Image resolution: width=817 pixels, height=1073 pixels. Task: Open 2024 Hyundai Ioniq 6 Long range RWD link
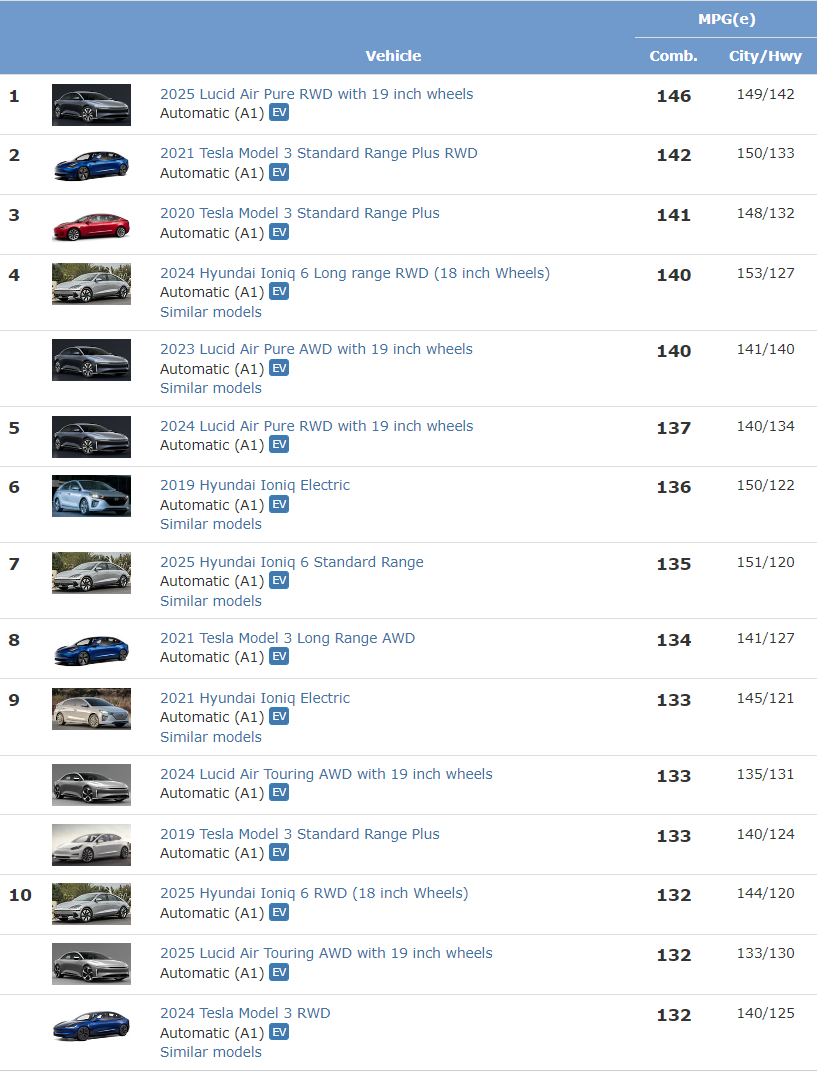tap(355, 273)
